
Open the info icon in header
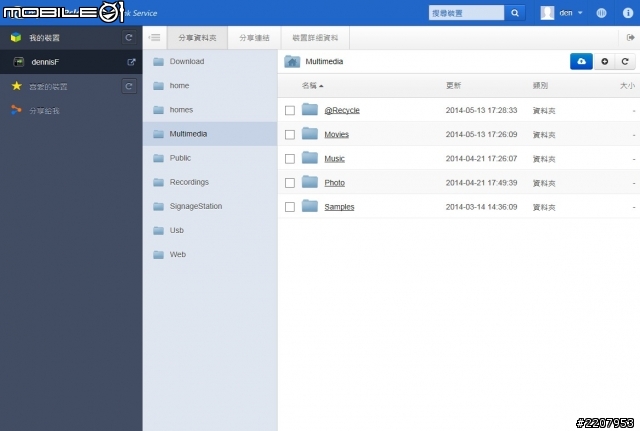pyautogui.click(x=628, y=13)
